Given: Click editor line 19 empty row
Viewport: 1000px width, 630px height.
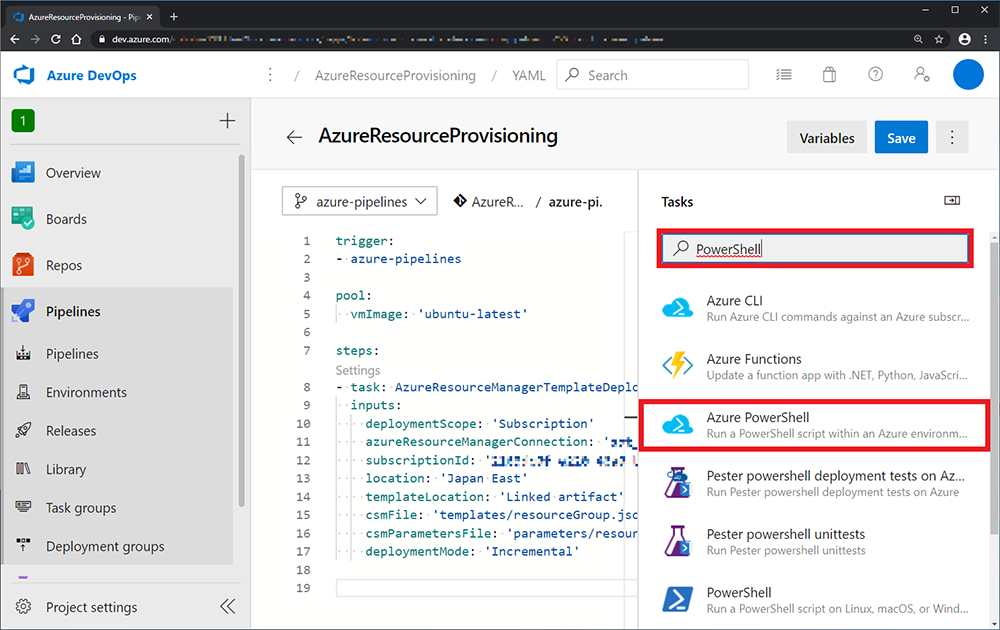Looking at the screenshot, I should pos(486,588).
